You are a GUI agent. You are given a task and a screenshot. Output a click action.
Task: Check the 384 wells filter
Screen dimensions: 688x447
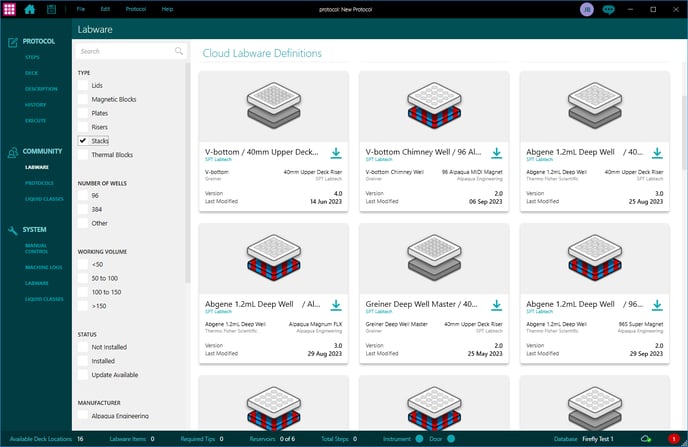pyautogui.click(x=82, y=209)
